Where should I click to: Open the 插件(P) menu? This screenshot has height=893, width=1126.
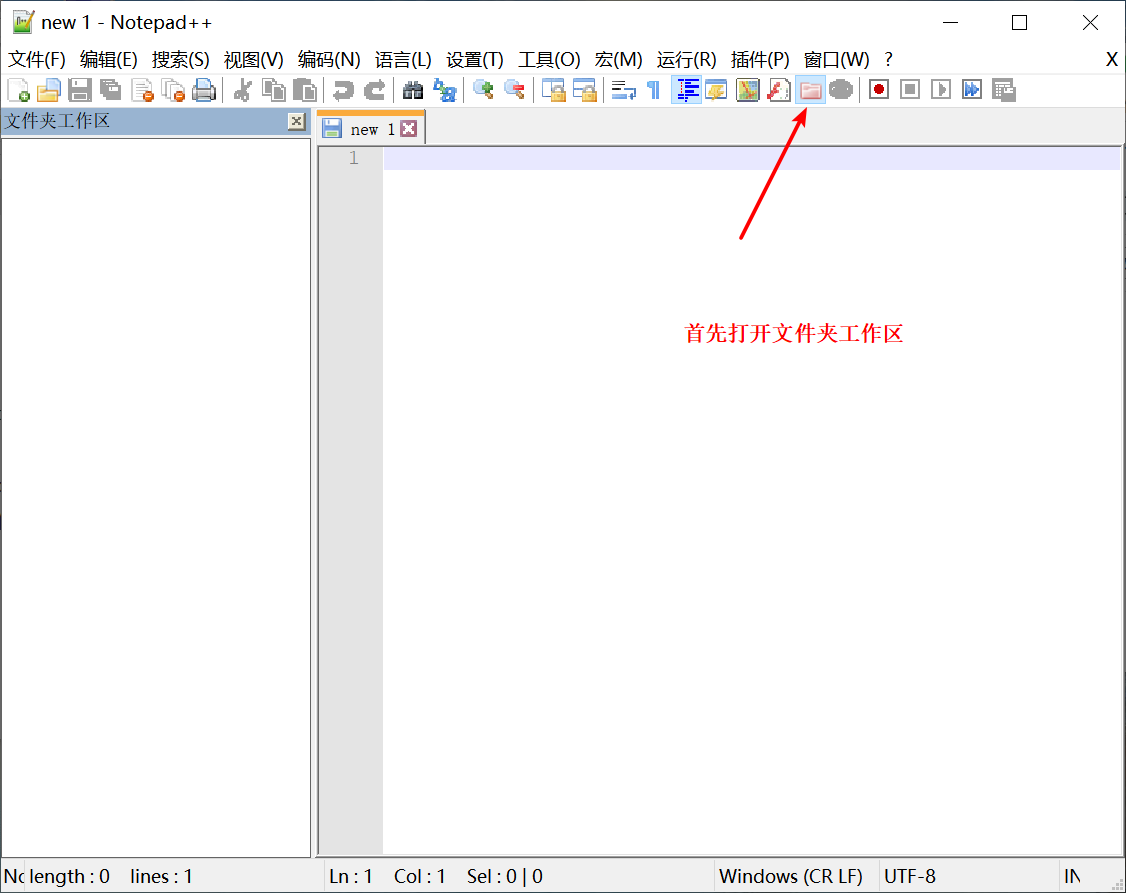pos(760,60)
